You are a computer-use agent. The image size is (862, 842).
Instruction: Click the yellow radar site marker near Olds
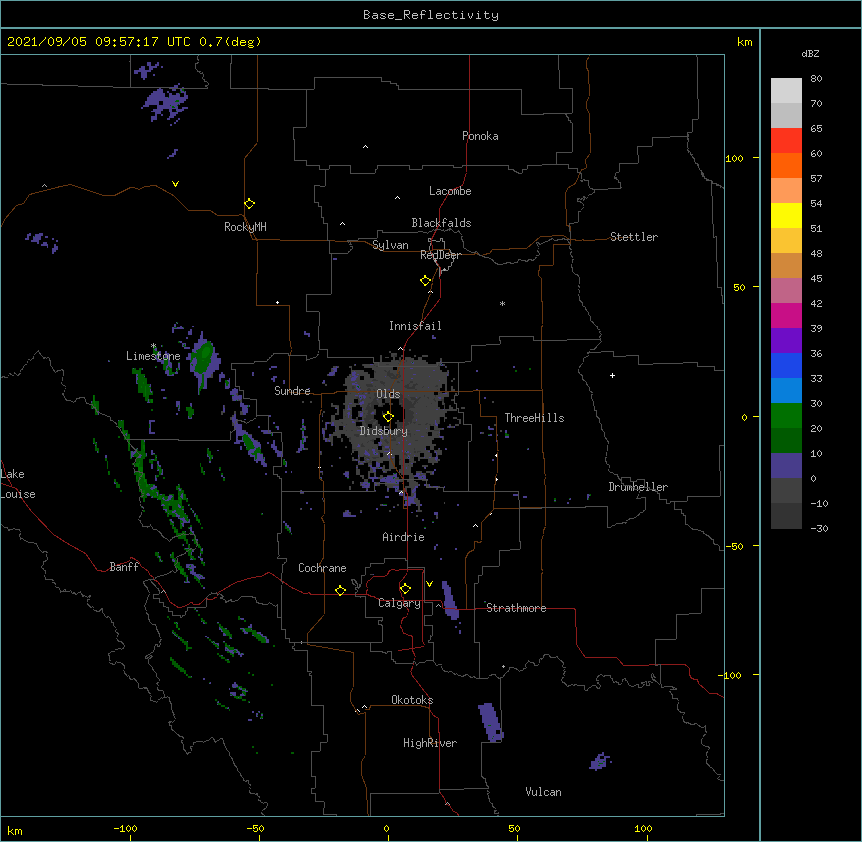[388, 417]
